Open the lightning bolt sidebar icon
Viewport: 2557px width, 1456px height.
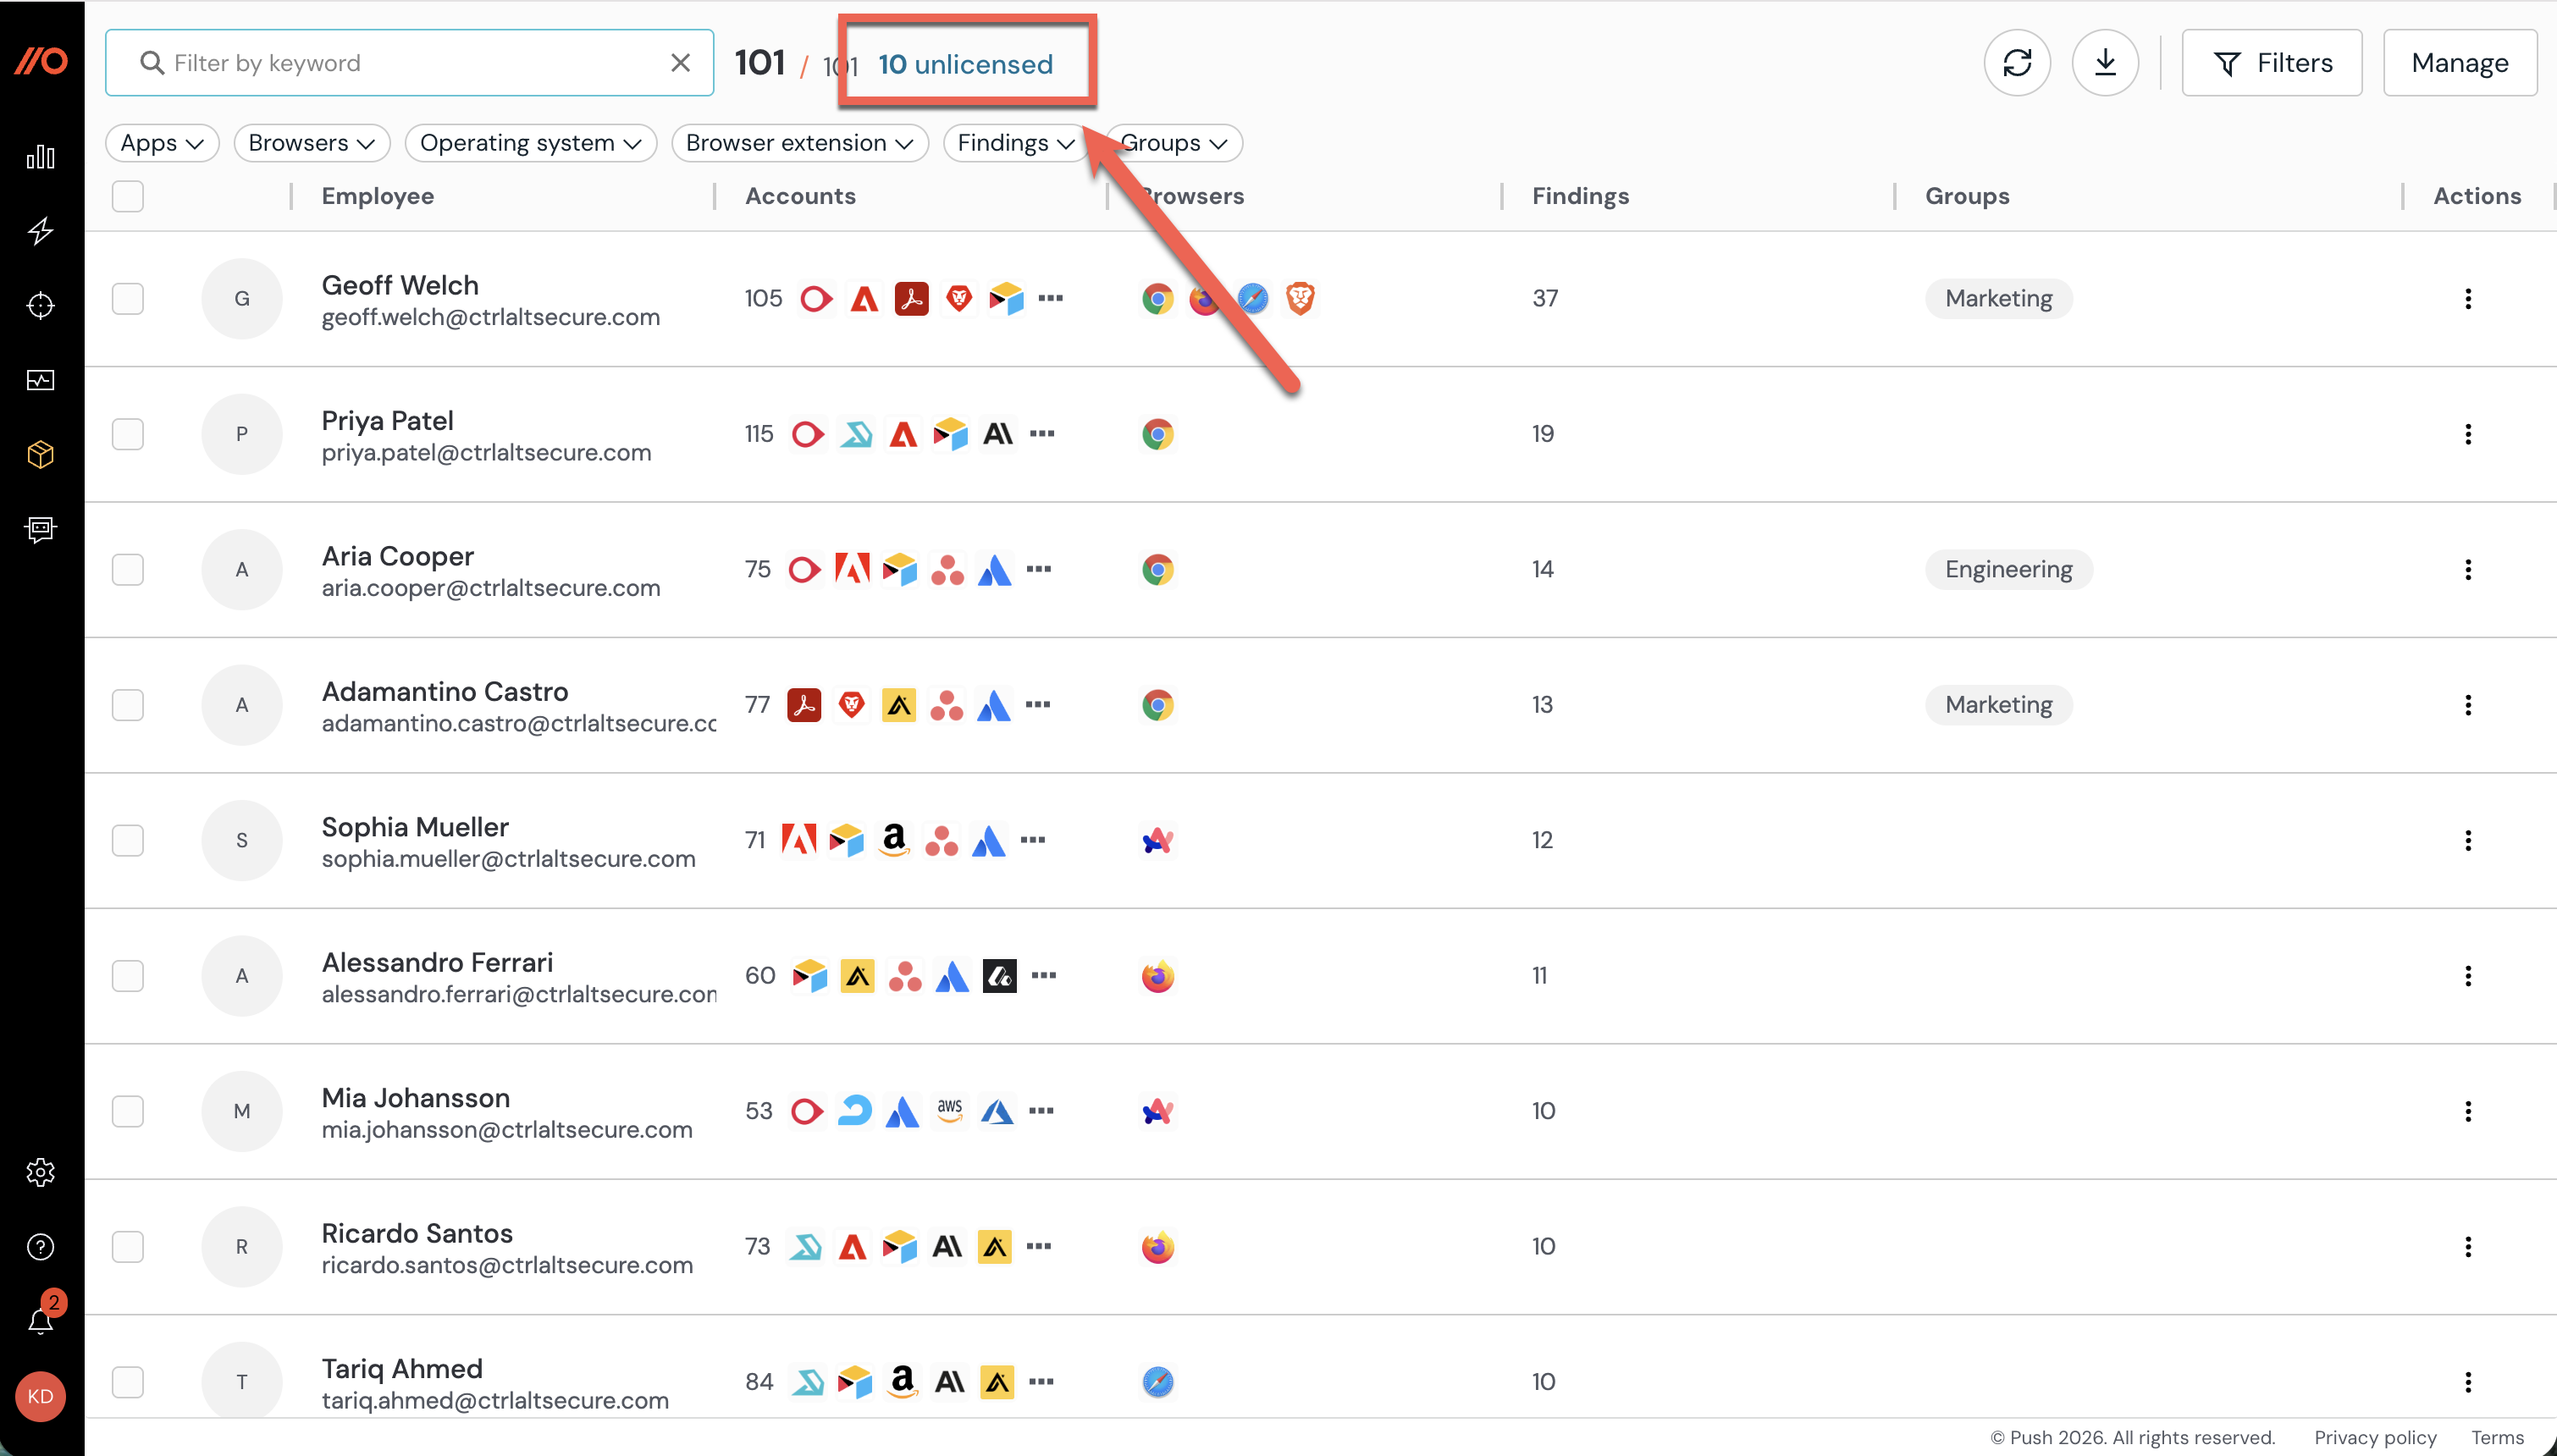pyautogui.click(x=40, y=231)
